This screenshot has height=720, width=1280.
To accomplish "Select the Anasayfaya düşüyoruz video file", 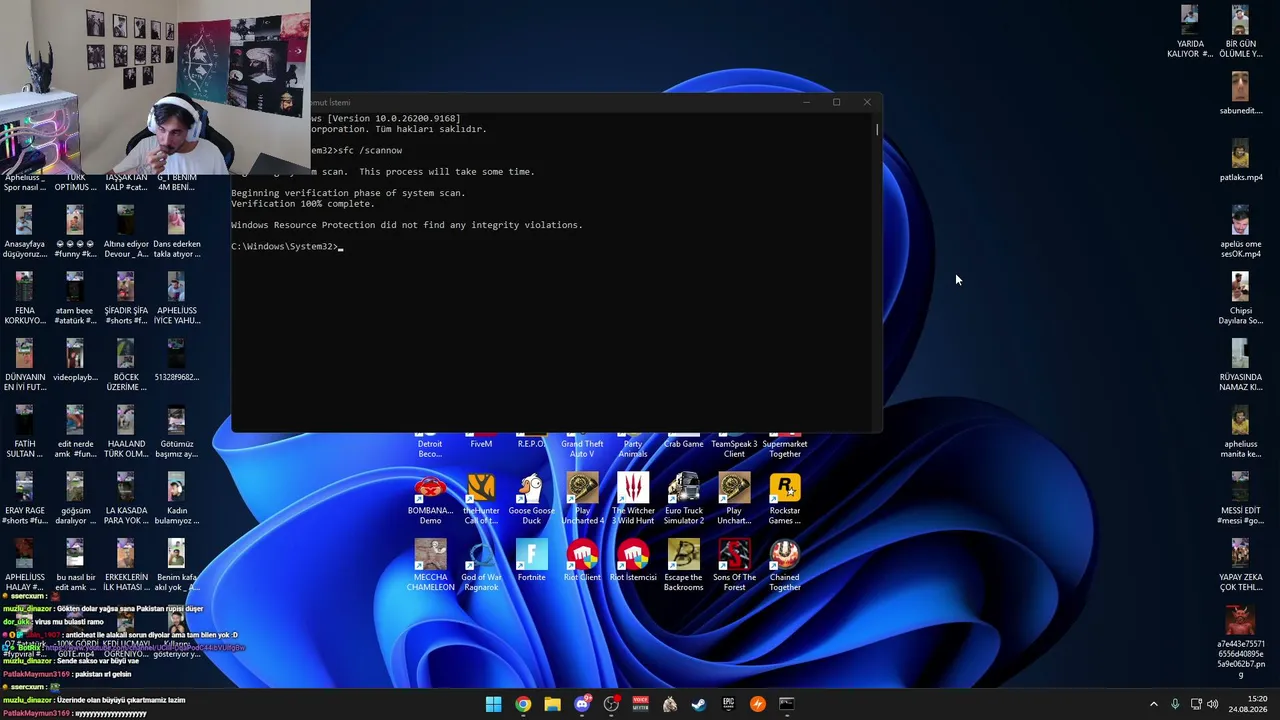I will pyautogui.click(x=24, y=233).
